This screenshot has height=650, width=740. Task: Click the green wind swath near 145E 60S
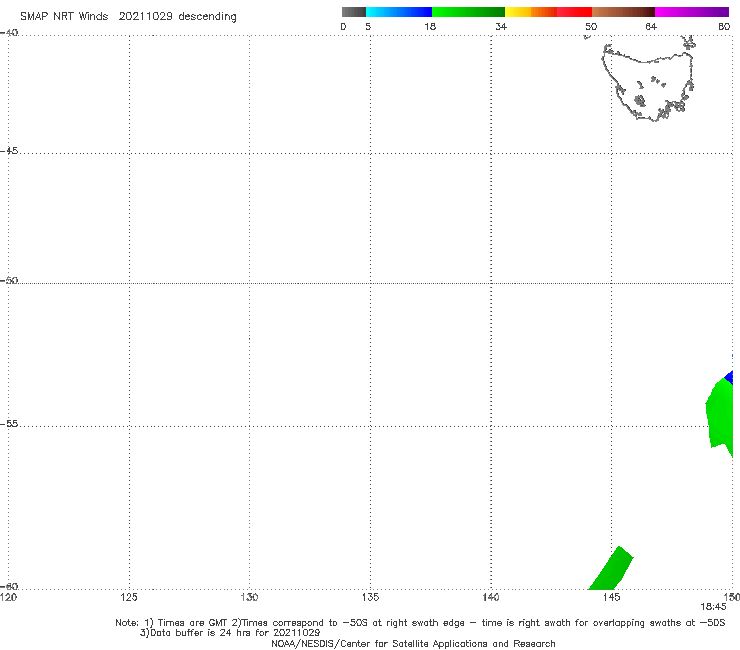click(x=611, y=568)
